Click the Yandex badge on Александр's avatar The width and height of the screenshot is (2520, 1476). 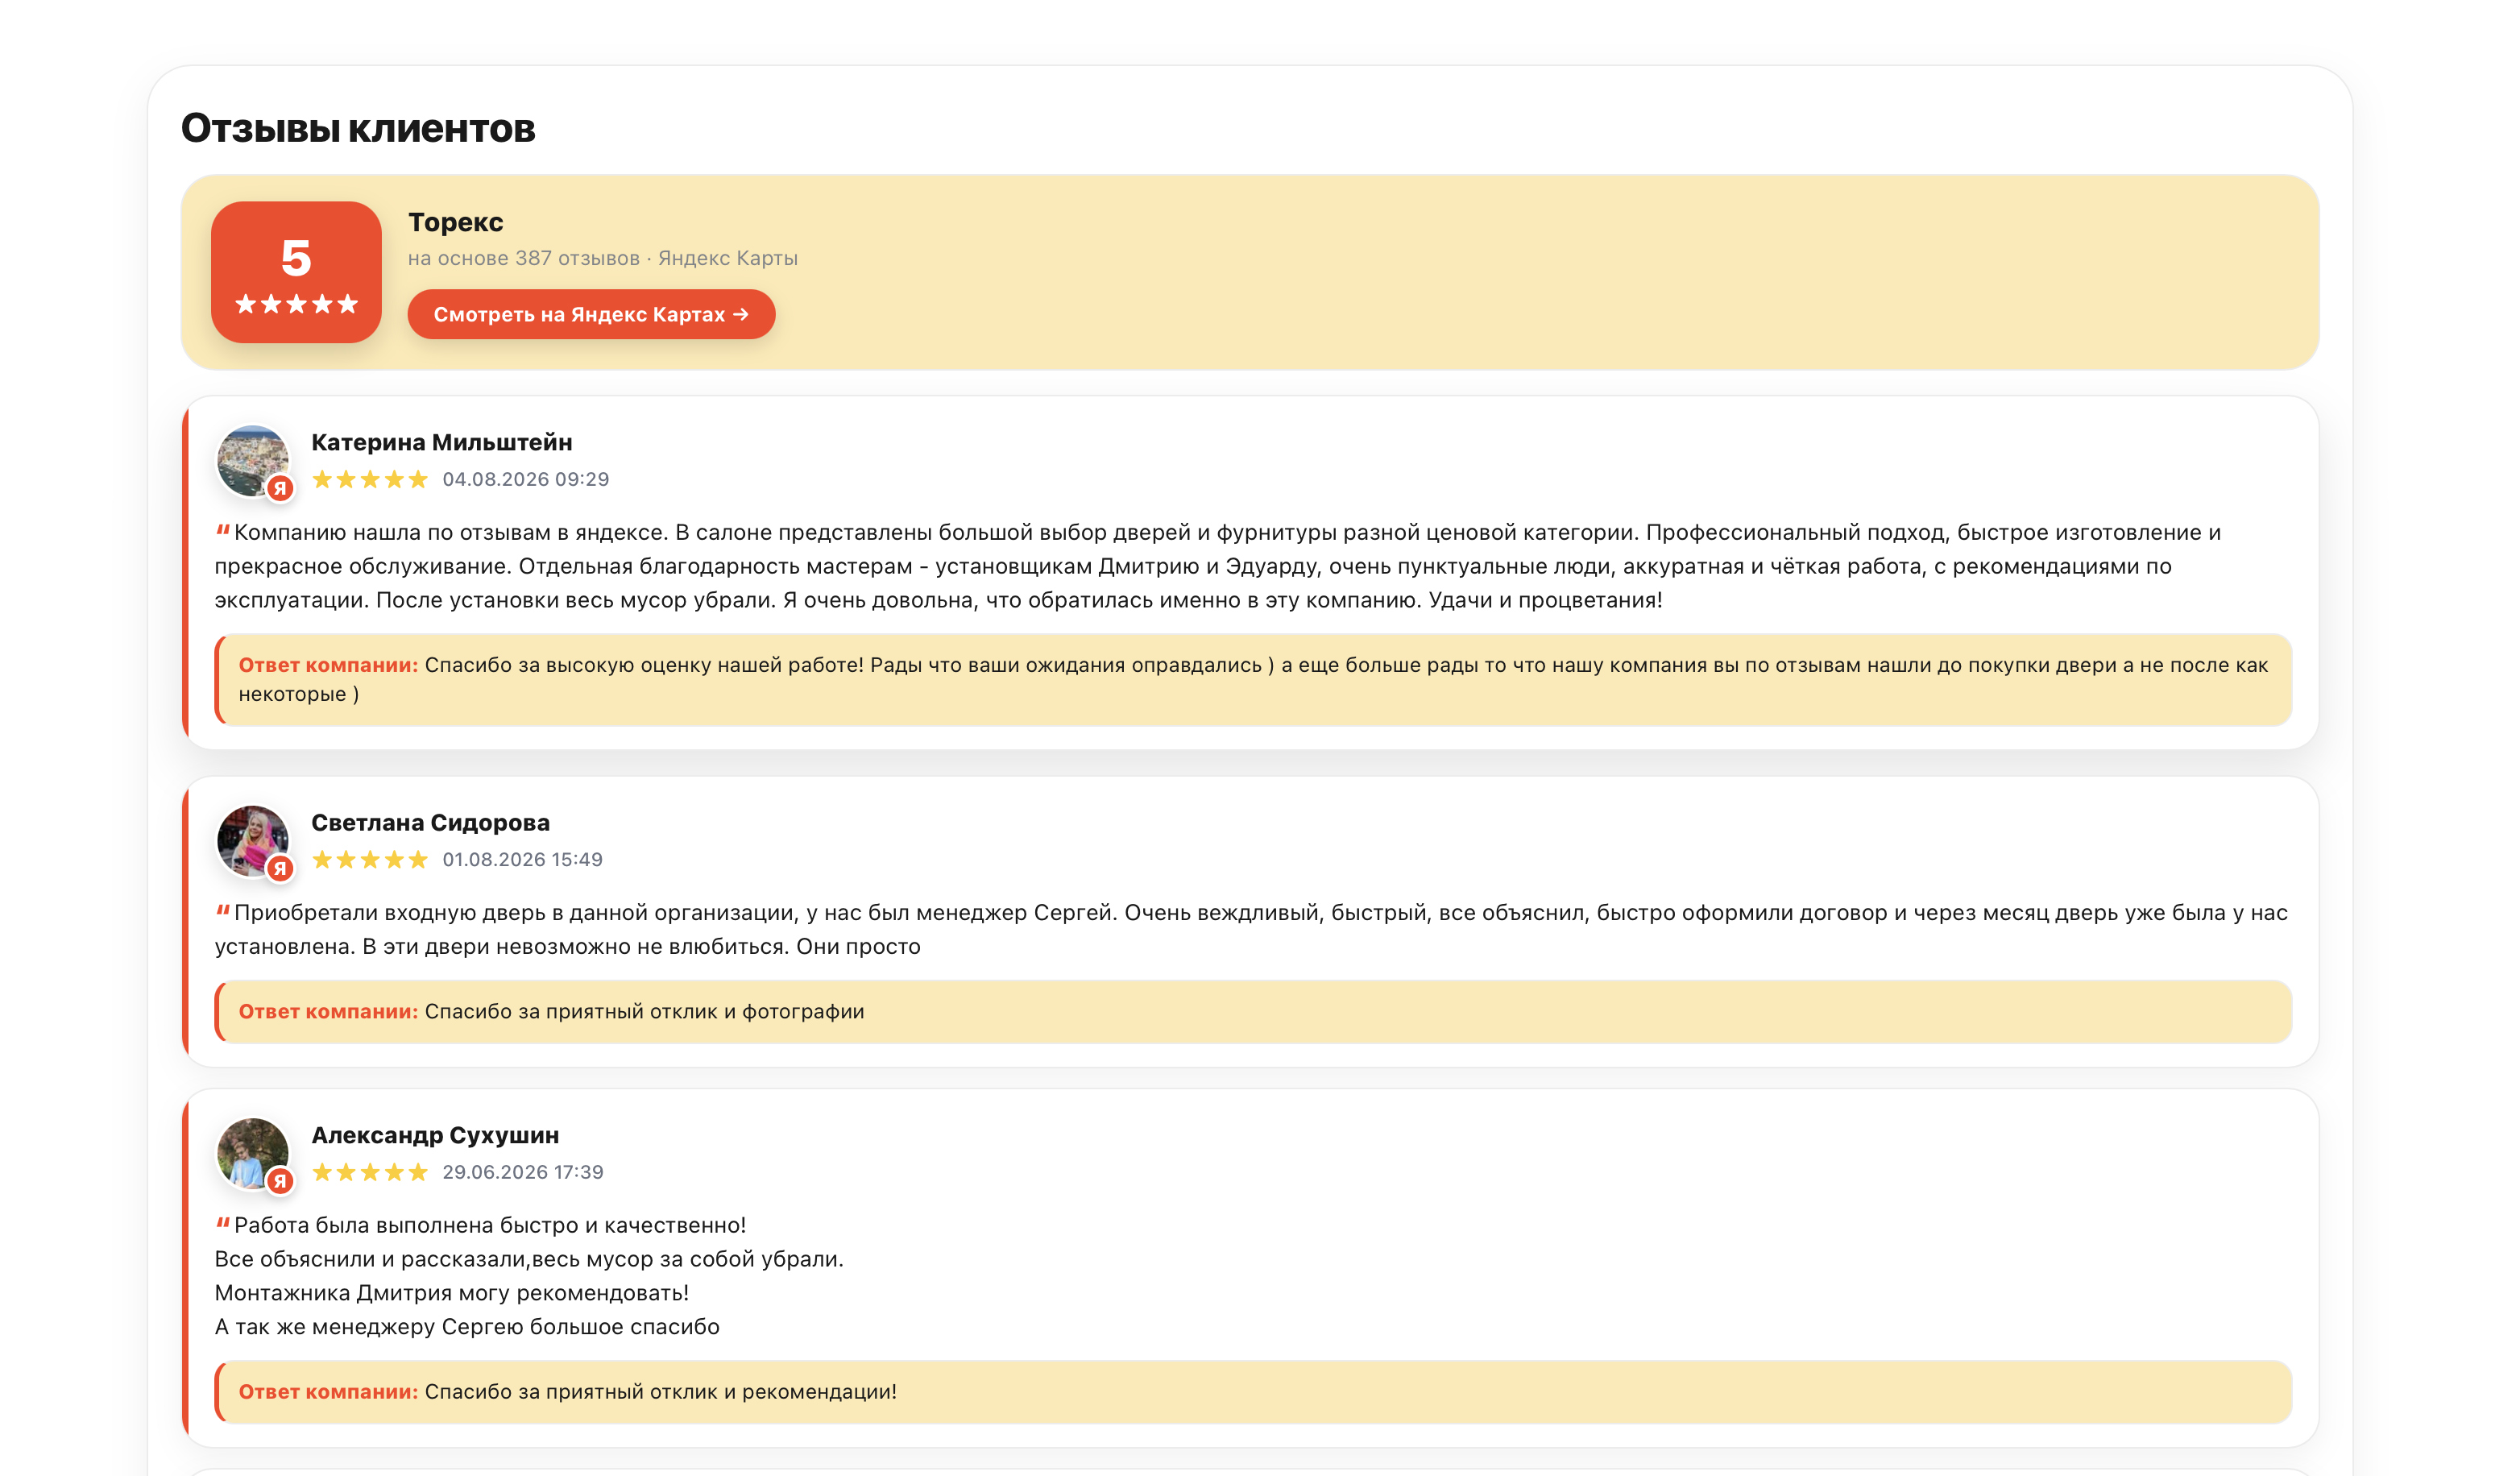[x=280, y=1181]
